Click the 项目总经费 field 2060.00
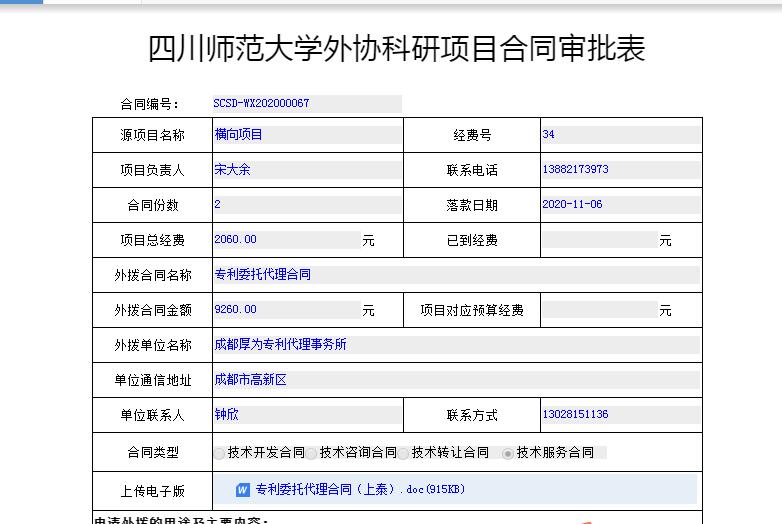The image size is (782, 524). (287, 240)
